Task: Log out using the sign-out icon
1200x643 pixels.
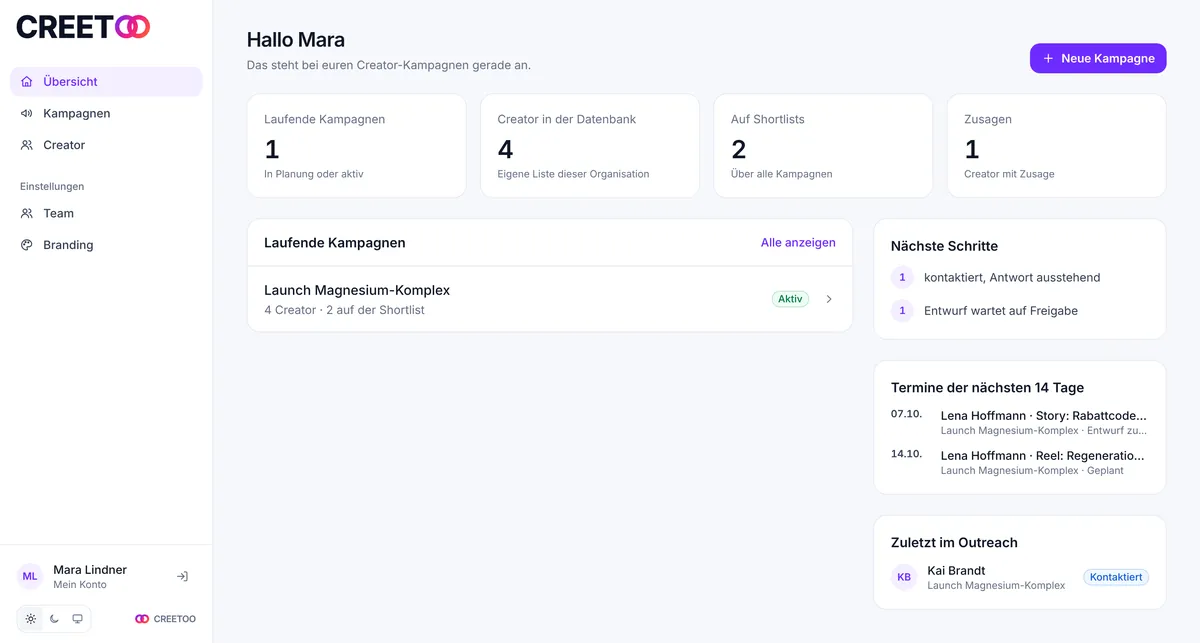Action: click(x=182, y=577)
